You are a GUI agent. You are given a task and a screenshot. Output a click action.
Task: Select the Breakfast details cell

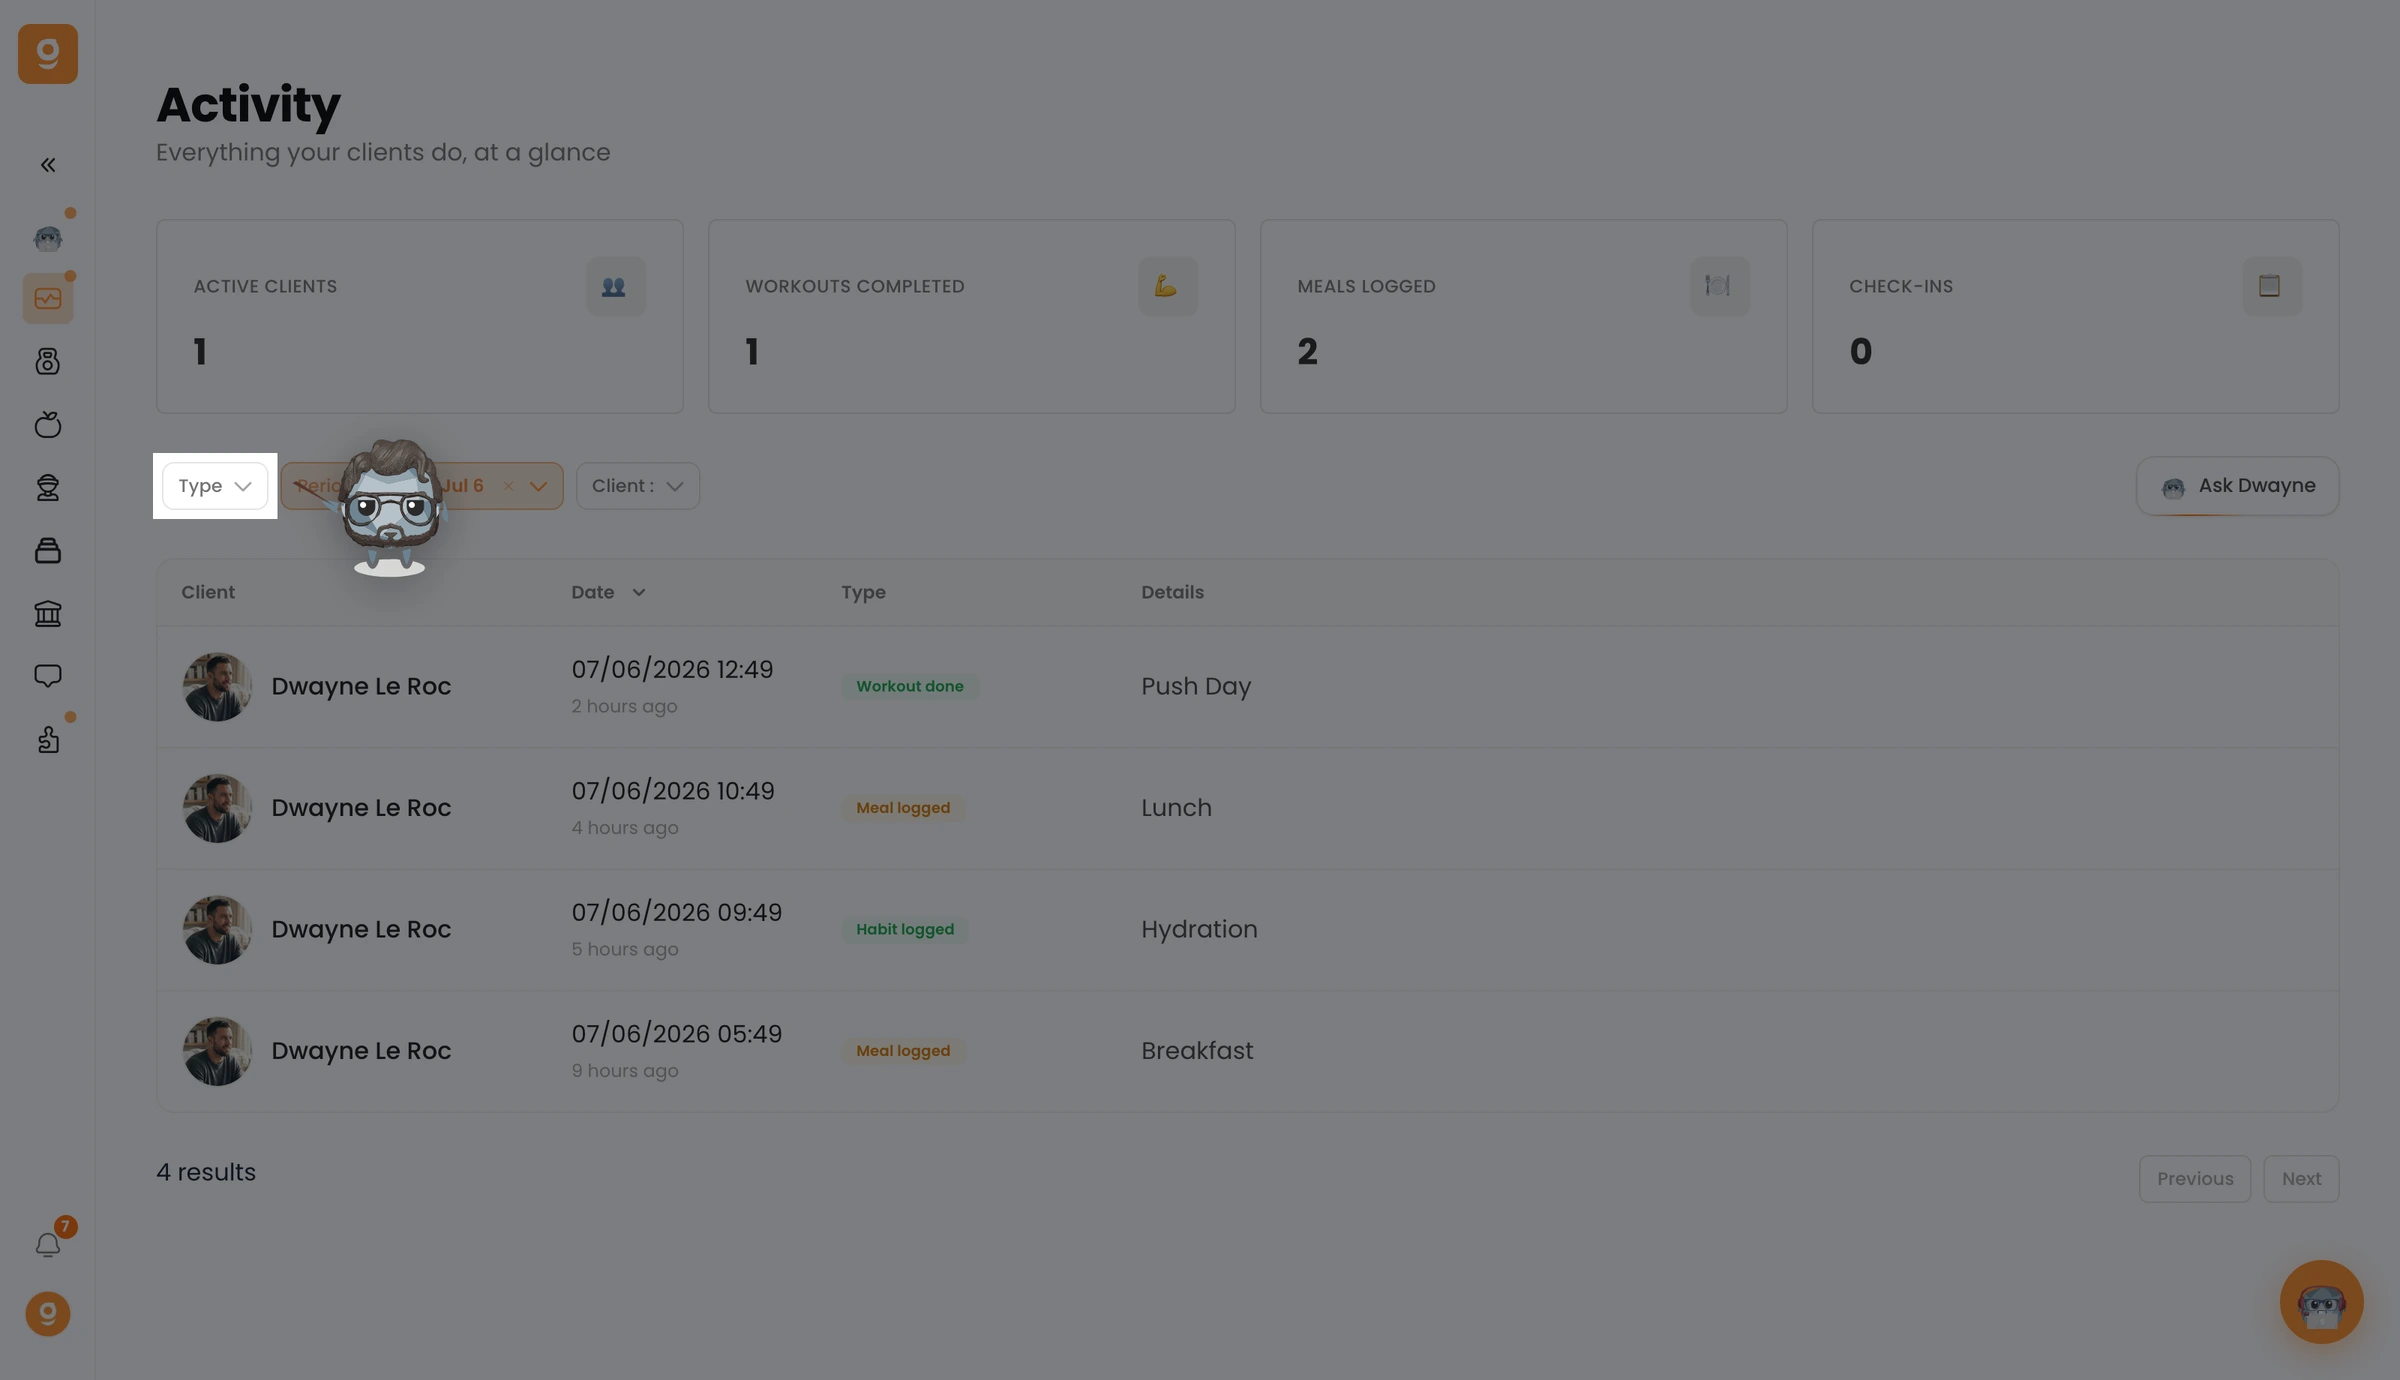pyautogui.click(x=1197, y=1051)
